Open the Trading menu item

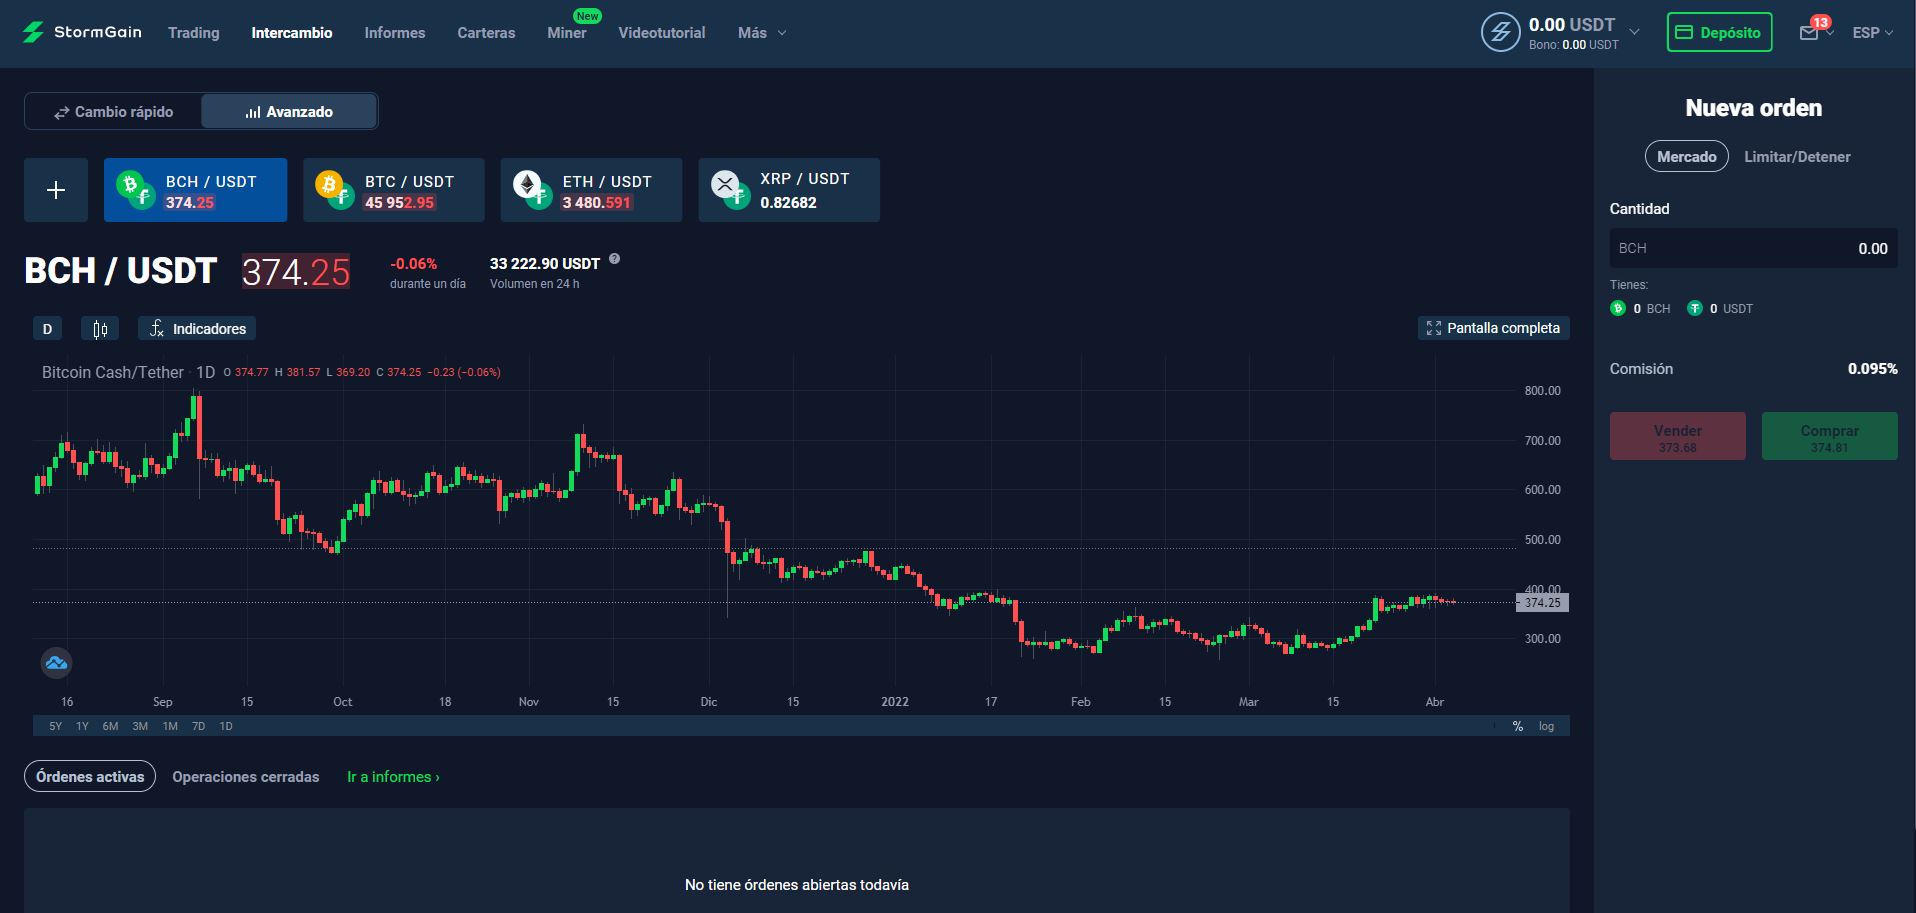[193, 33]
